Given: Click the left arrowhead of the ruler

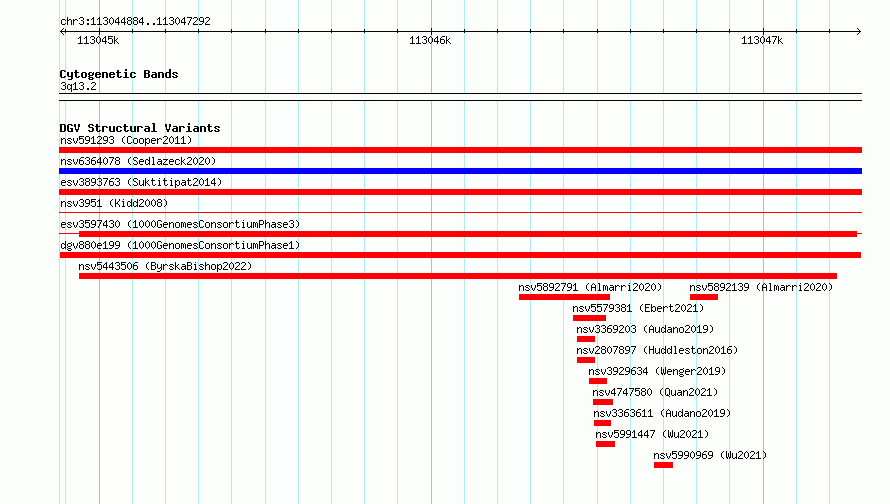Looking at the screenshot, I should coord(62,31).
